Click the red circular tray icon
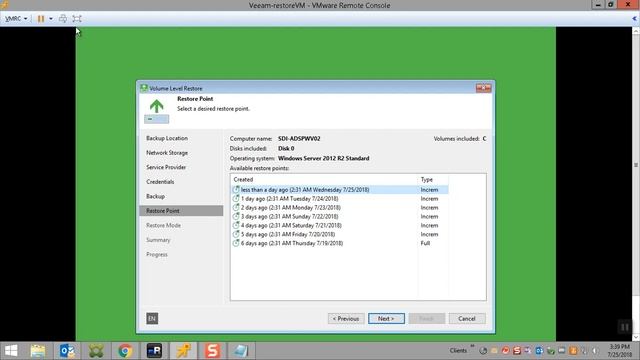The width and height of the screenshot is (640, 360). pyautogui.click(x=506, y=351)
